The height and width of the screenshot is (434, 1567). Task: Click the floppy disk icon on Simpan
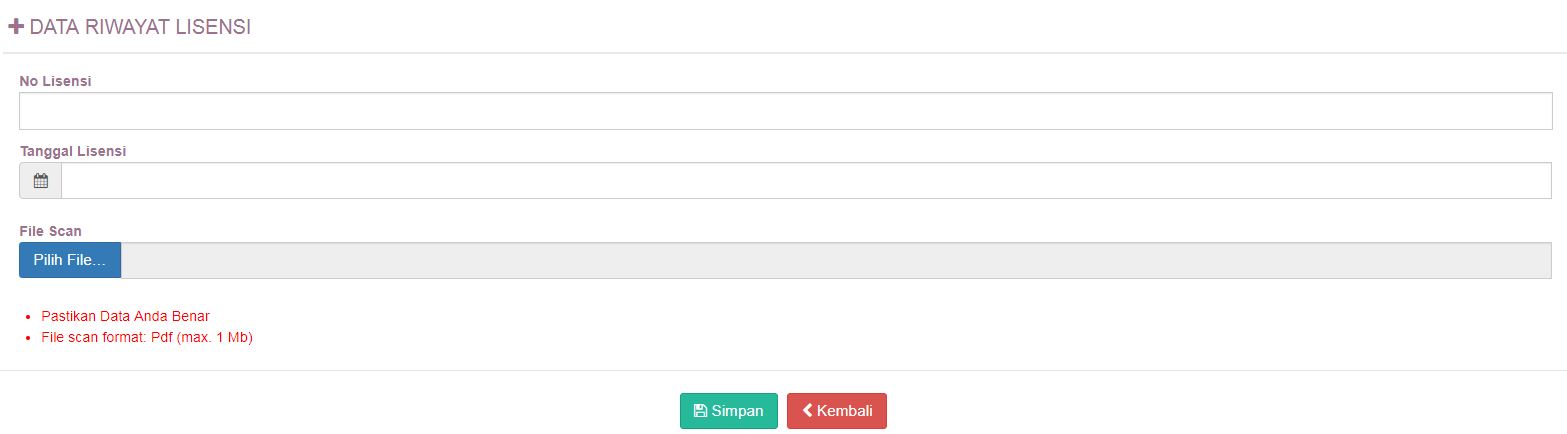click(700, 411)
